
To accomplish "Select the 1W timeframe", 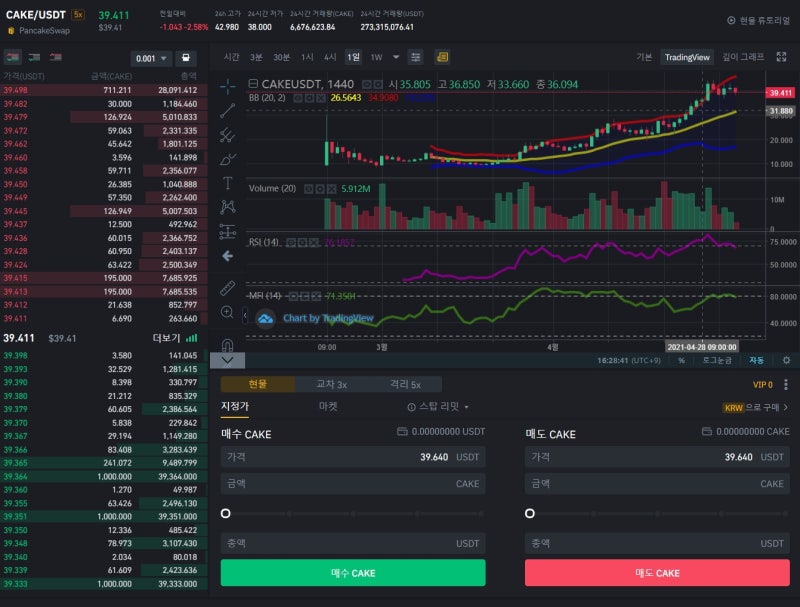I will (x=377, y=57).
